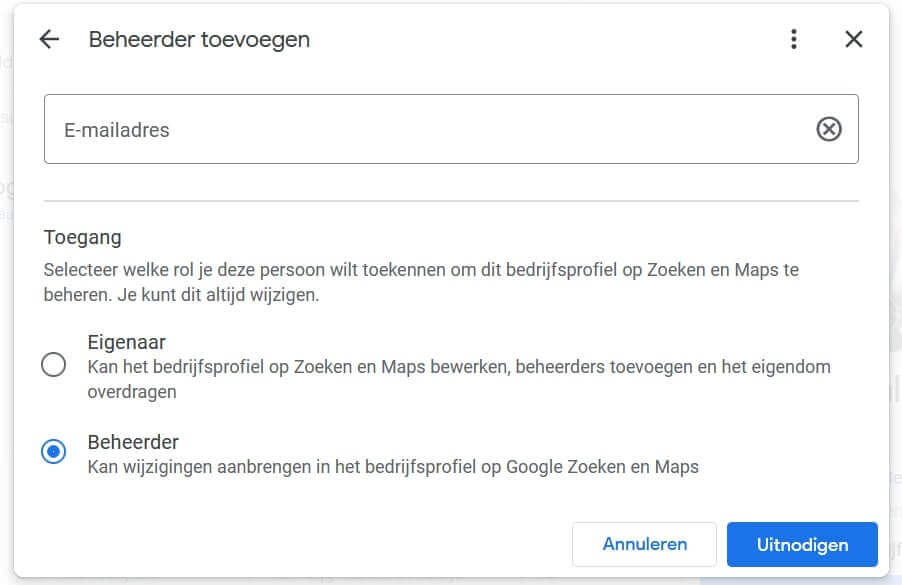Clear the E-mailadres field with the circled X
This screenshot has width=902, height=585.
click(828, 128)
